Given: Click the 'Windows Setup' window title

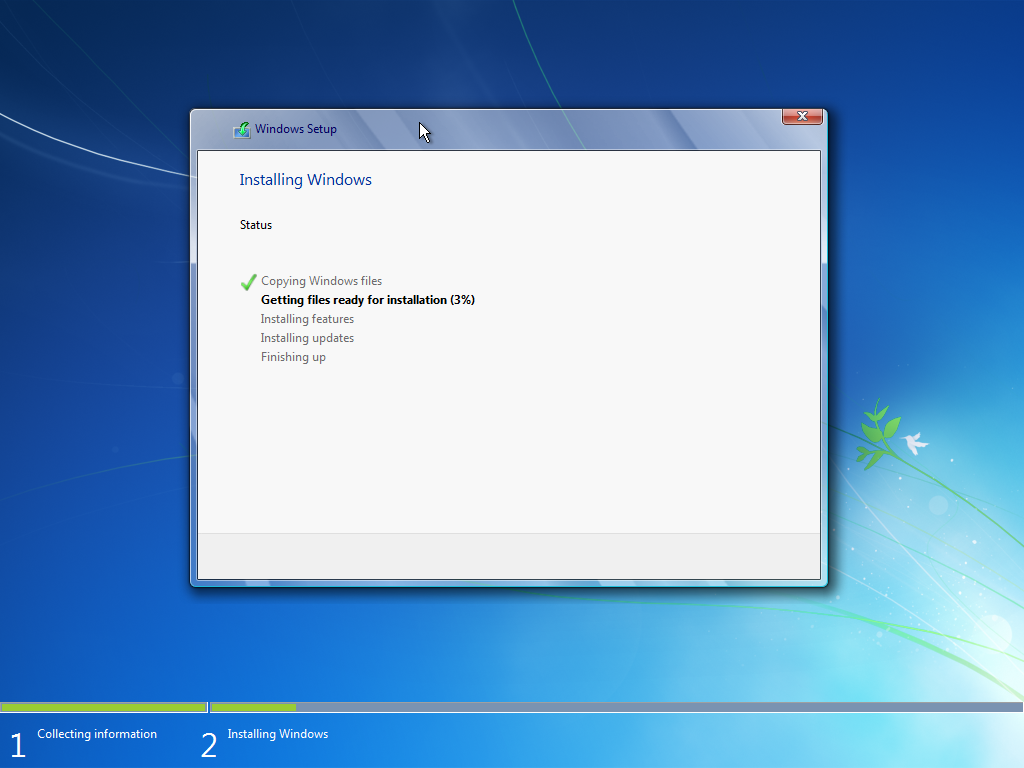Looking at the screenshot, I should (296, 129).
